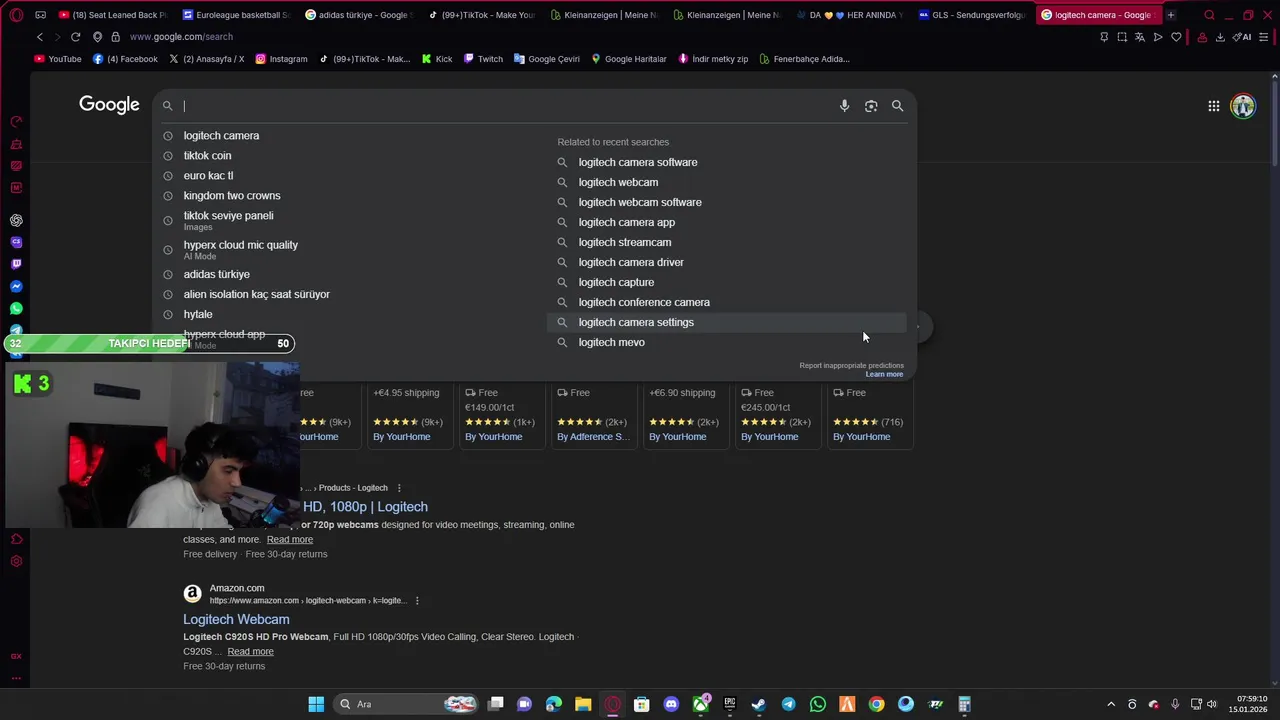
Task: Open the Google Haritalar bookmark
Action: pyautogui.click(x=628, y=59)
